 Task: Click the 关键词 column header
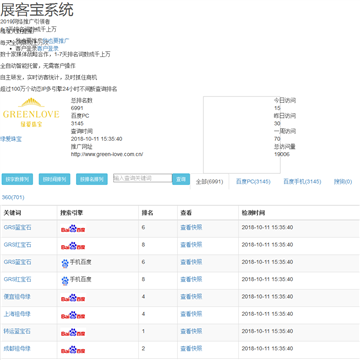pyautogui.click(x=12, y=213)
